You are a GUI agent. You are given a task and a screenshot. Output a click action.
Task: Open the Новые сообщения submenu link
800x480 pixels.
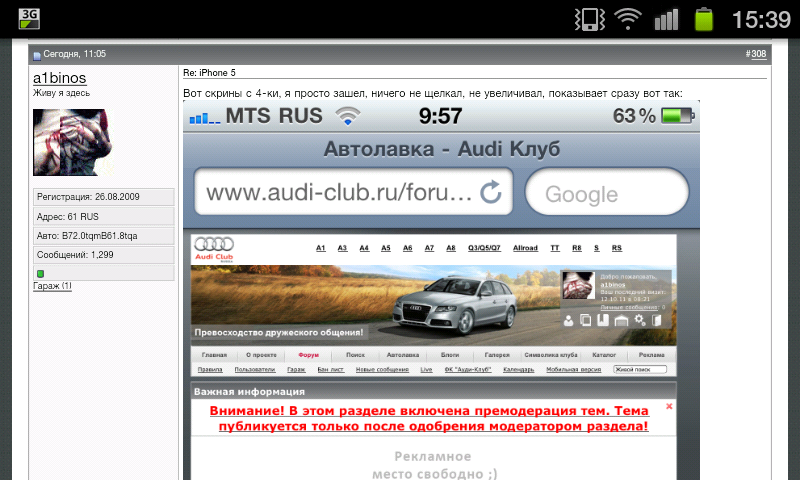point(382,369)
